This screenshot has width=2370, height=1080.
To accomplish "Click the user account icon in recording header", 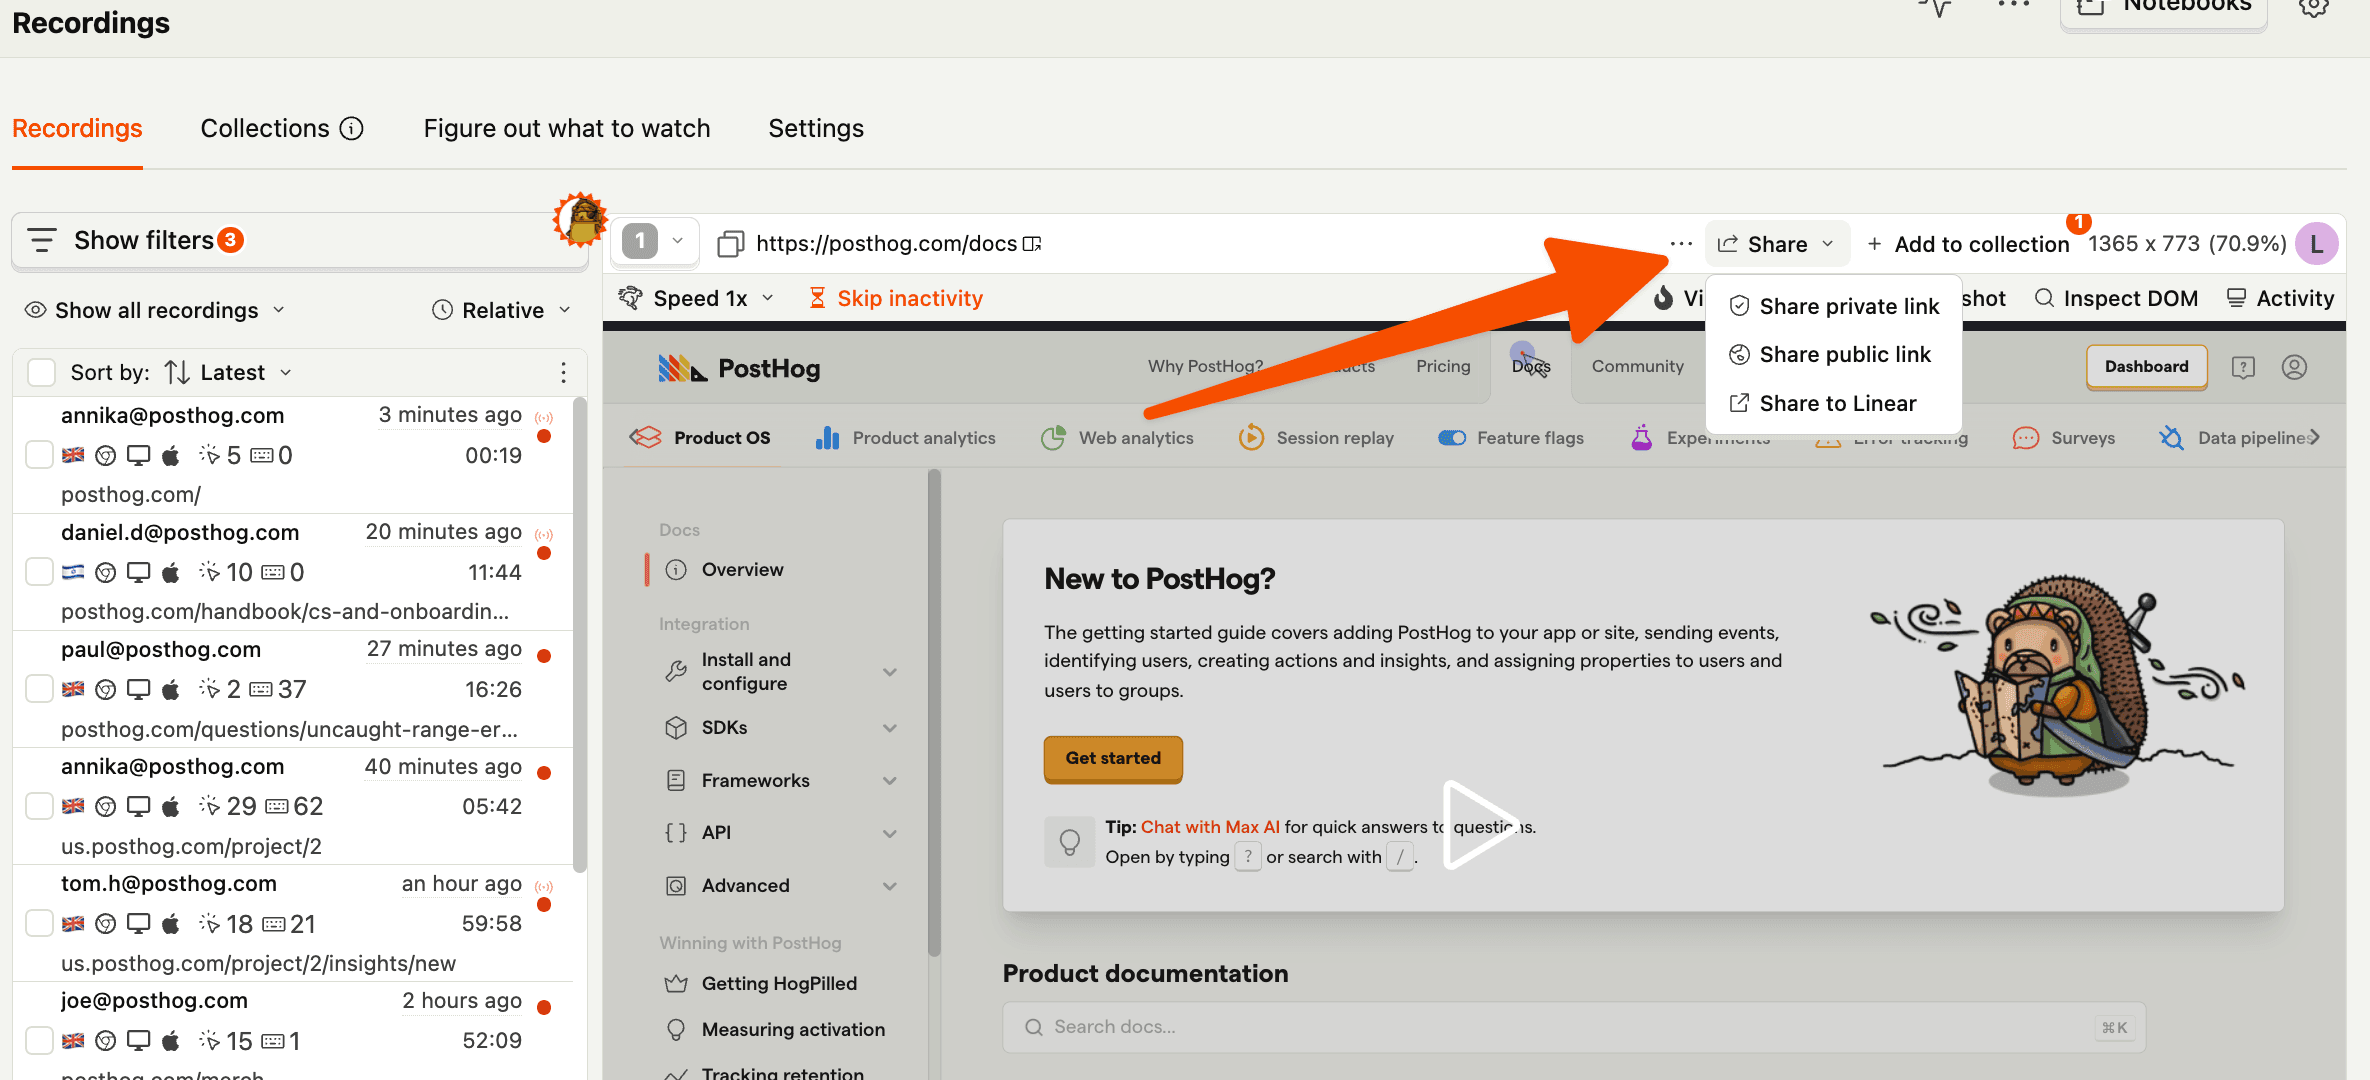I will (x=2294, y=367).
